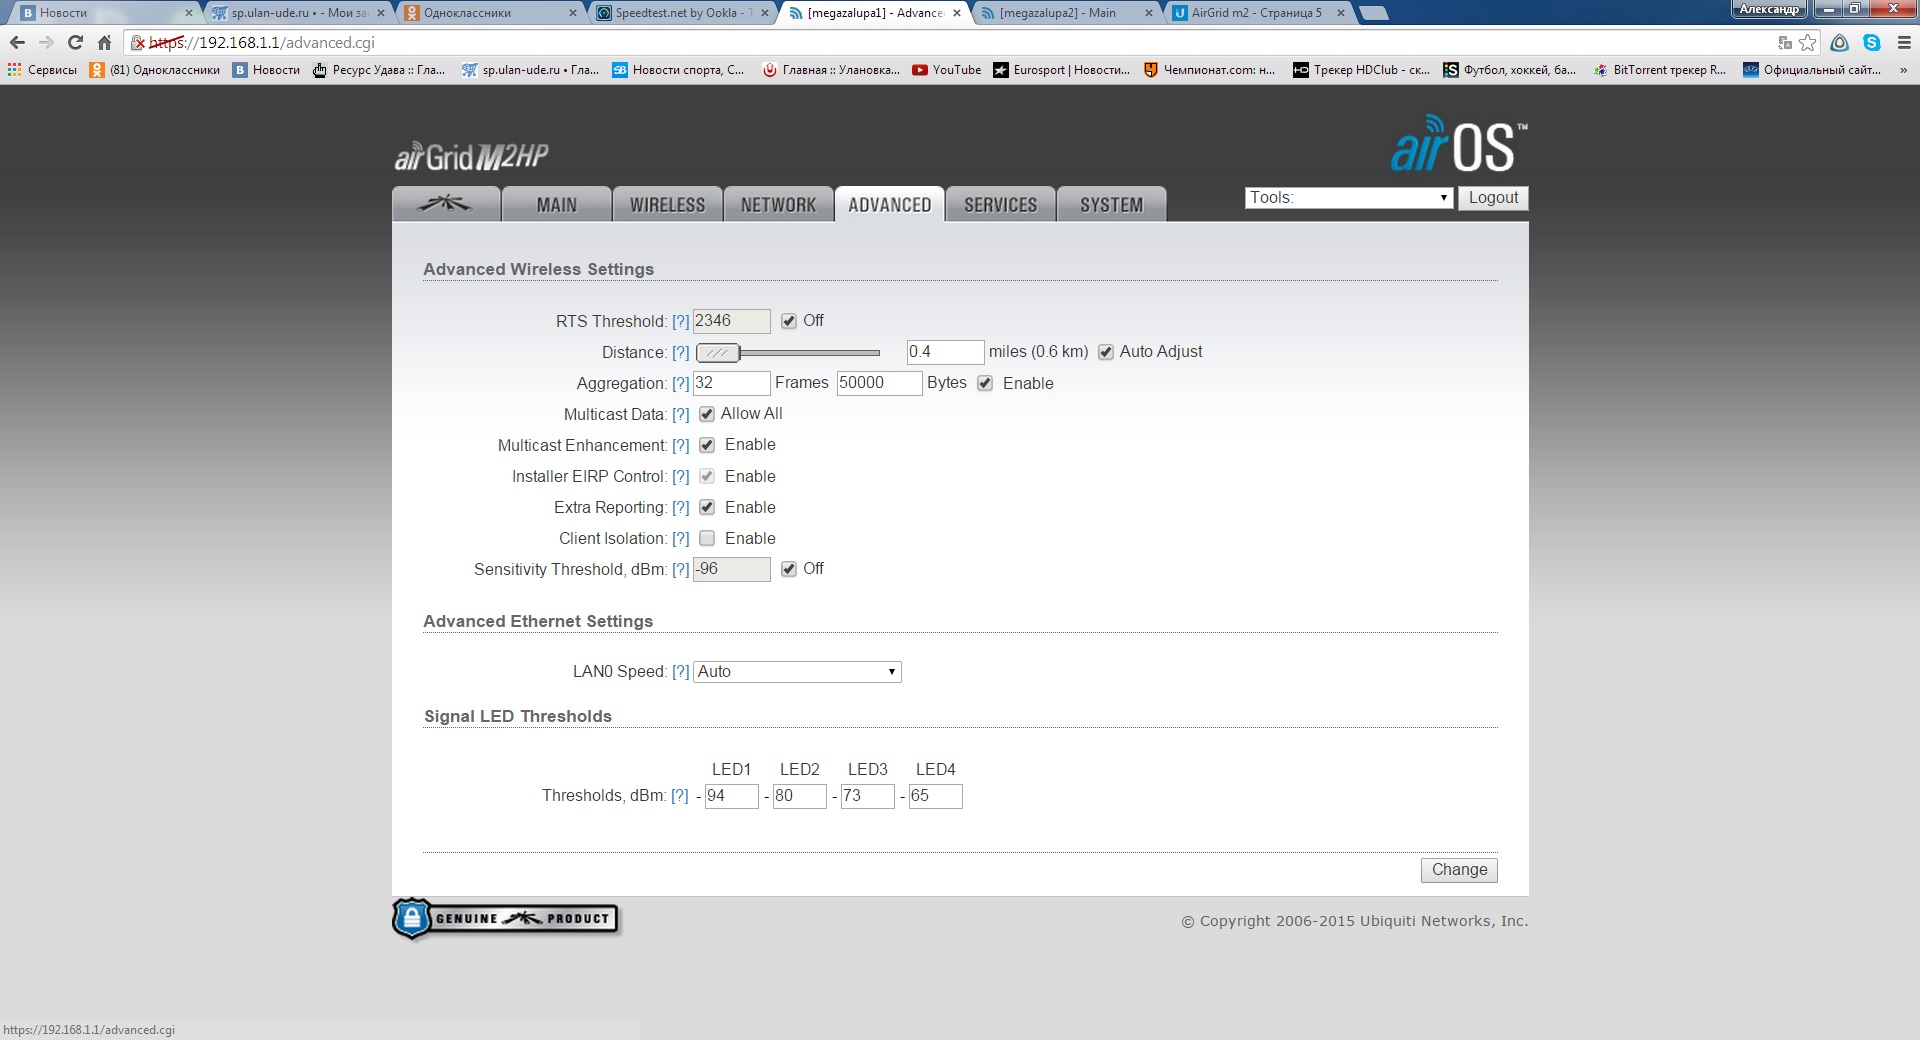Open the Футбол, хоккей bookmark
Image resolution: width=1920 pixels, height=1040 pixels.
(x=1509, y=70)
